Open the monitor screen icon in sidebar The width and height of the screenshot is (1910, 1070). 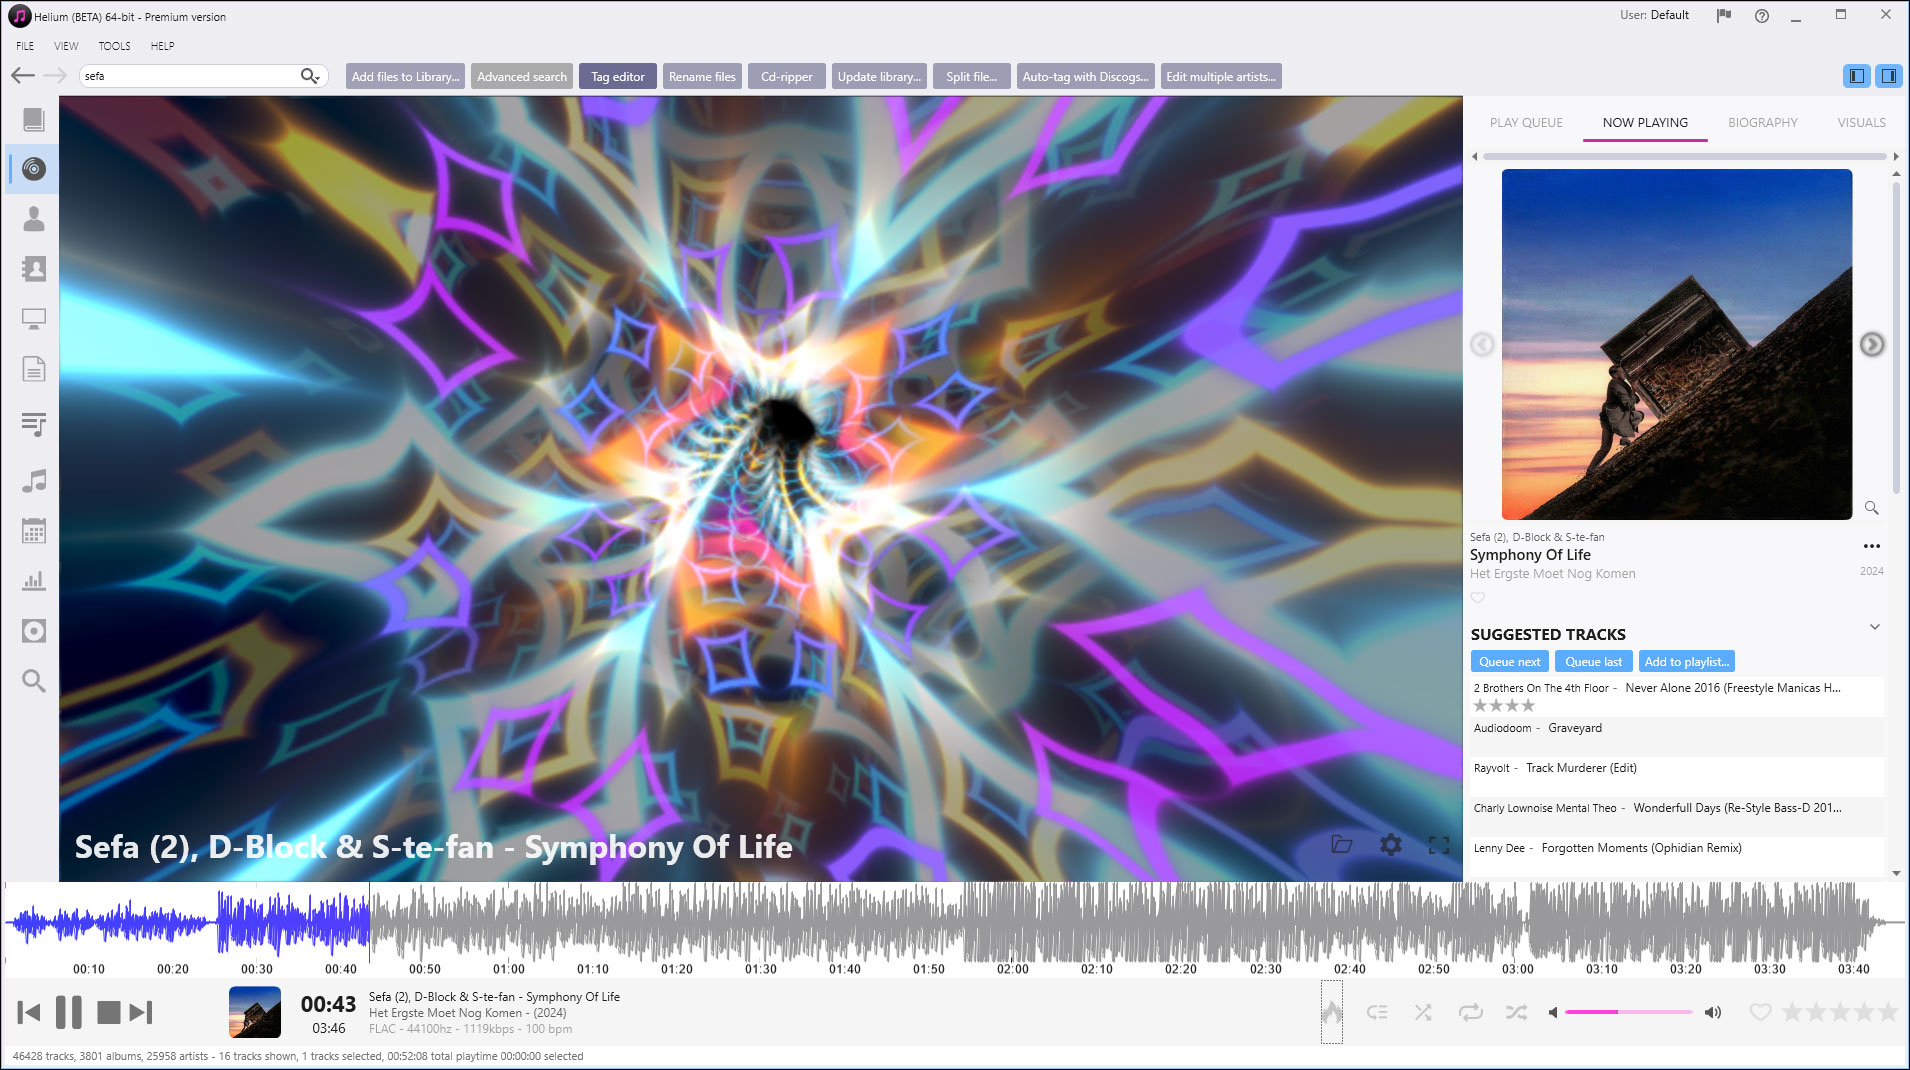(34, 319)
